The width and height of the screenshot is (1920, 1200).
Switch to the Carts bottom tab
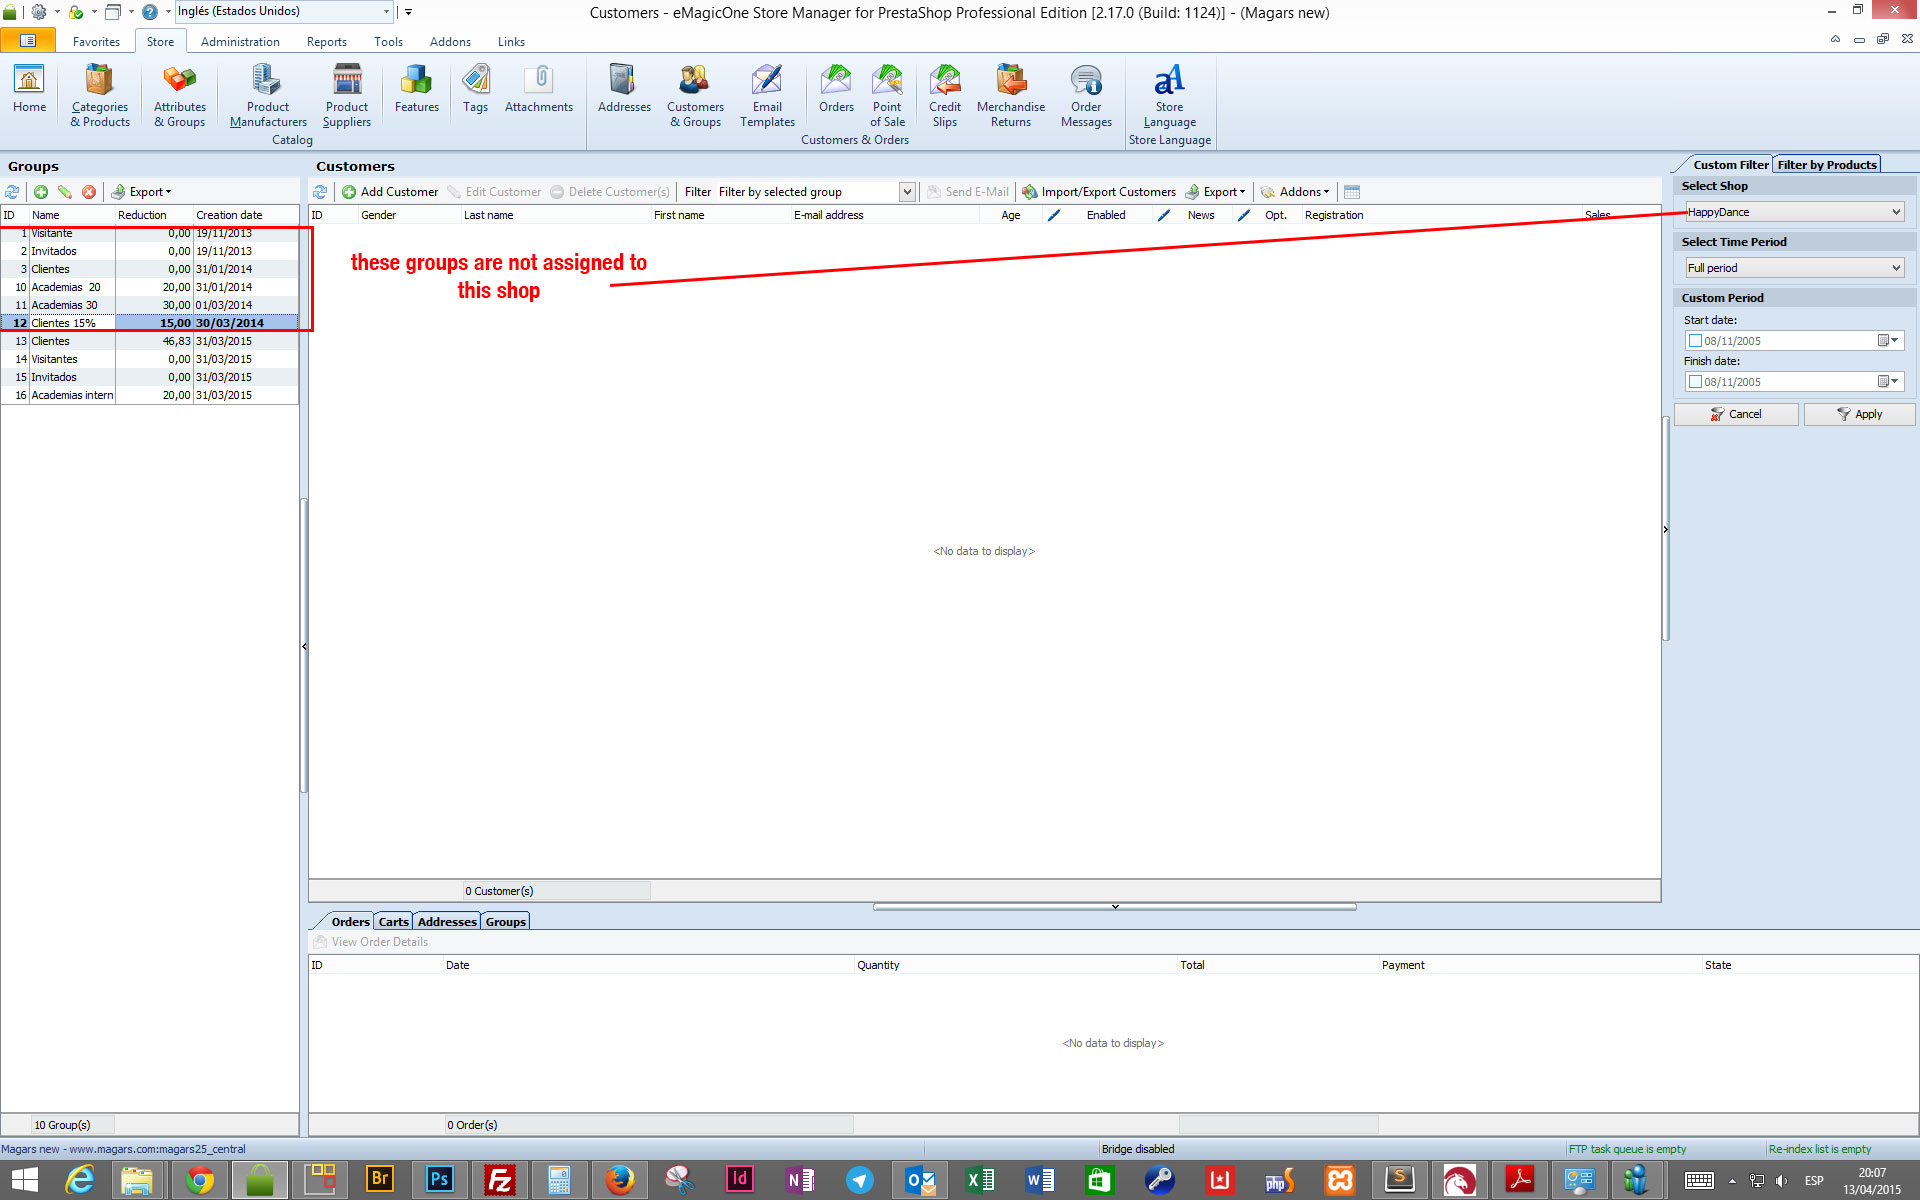[393, 922]
